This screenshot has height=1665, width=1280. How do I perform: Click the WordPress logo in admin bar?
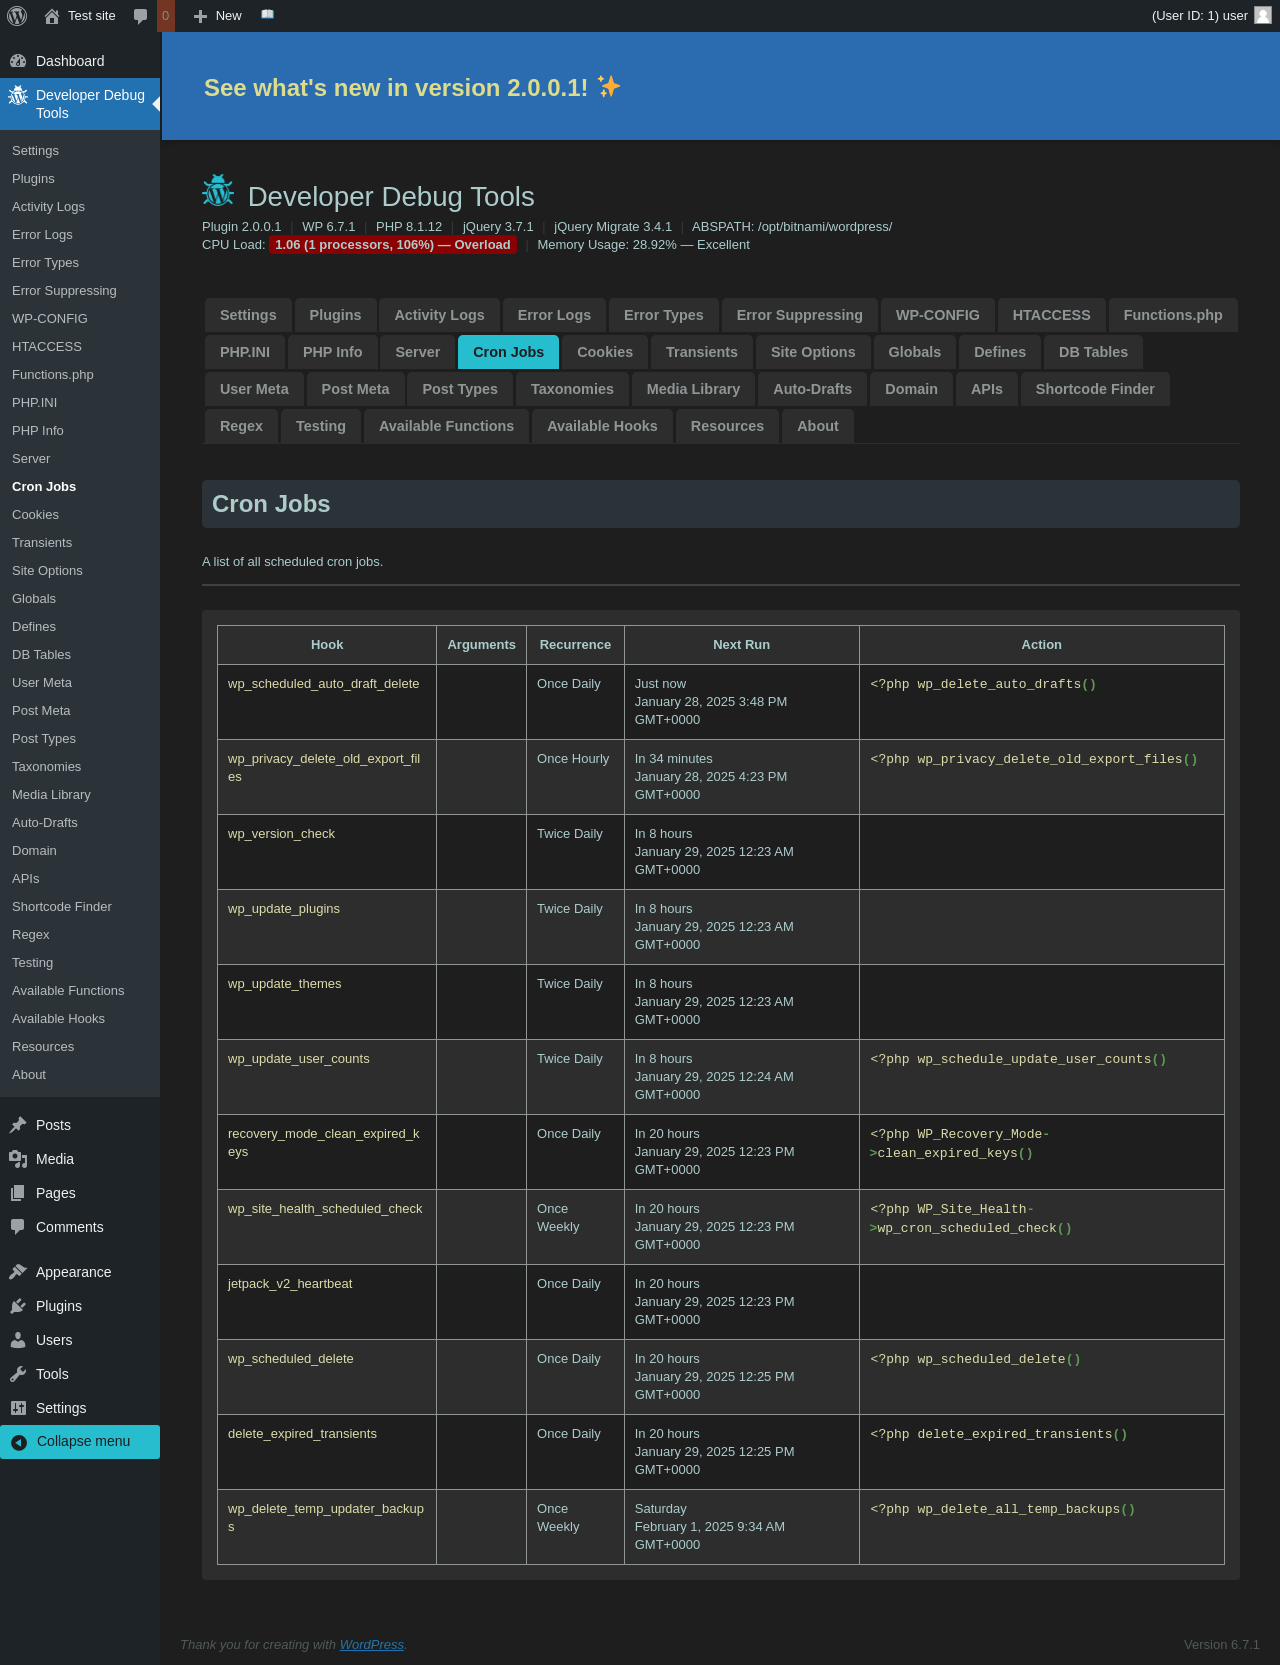(17, 16)
